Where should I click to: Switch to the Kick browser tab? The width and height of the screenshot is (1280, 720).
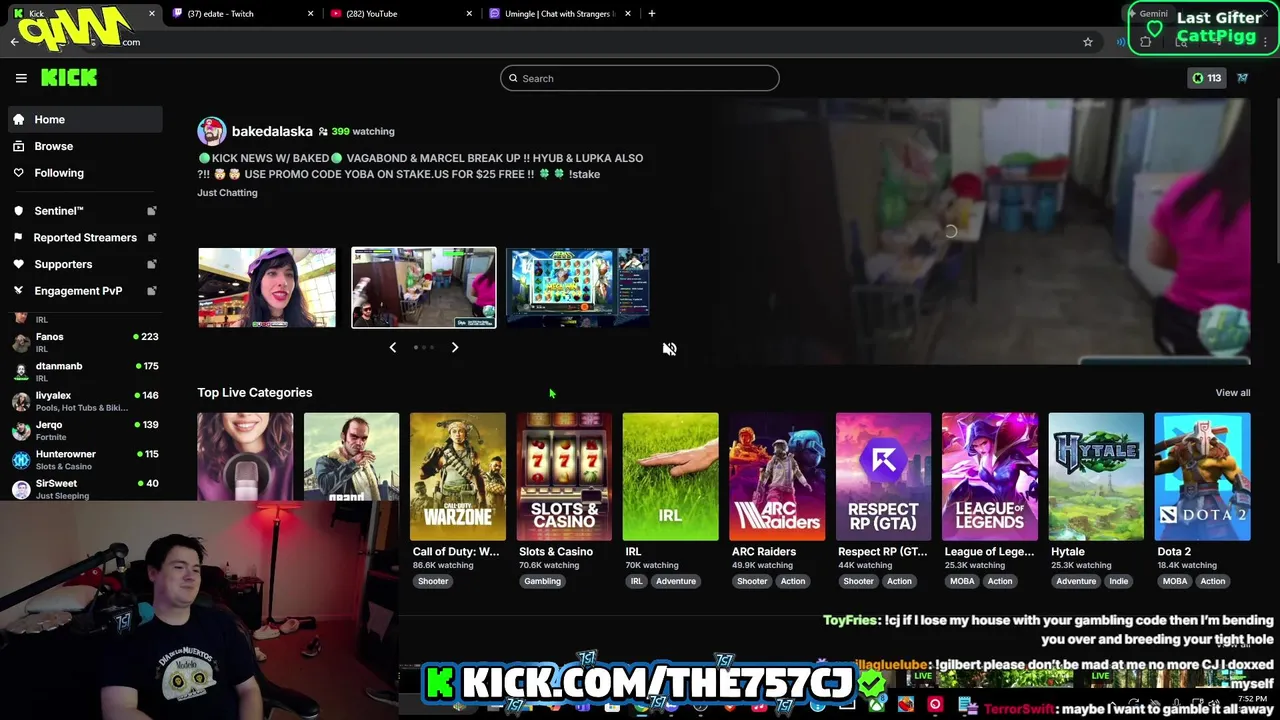click(x=85, y=13)
